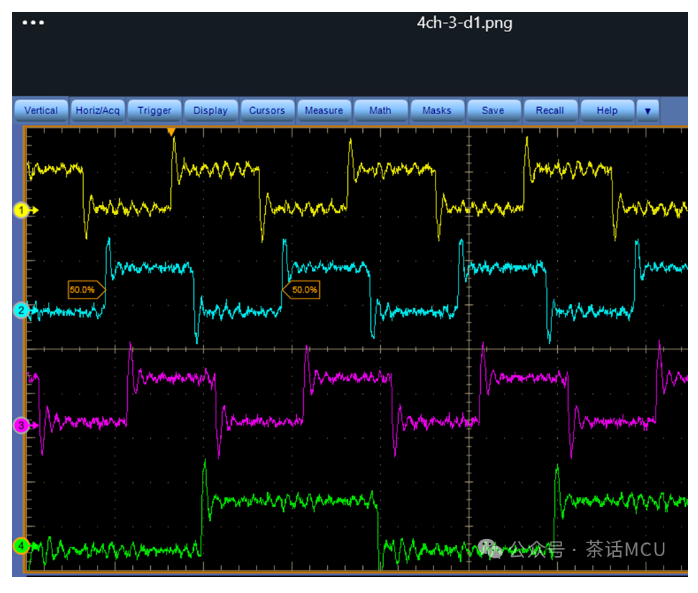Screen dimensions: 698x593
Task: Select the yellow channel 1 marker
Action: click(21, 210)
